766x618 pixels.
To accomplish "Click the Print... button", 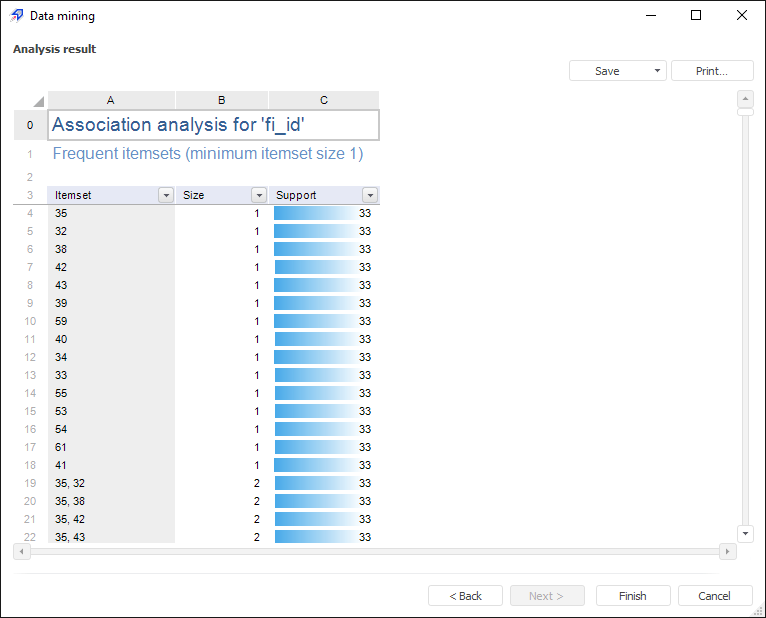I will pos(712,71).
